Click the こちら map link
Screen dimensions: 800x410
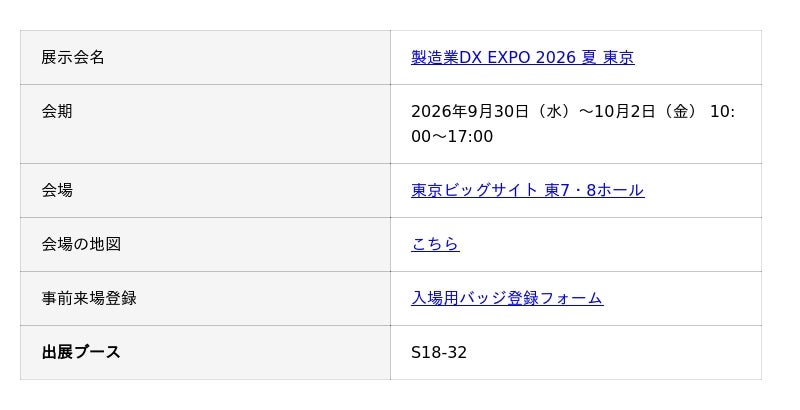tap(435, 244)
